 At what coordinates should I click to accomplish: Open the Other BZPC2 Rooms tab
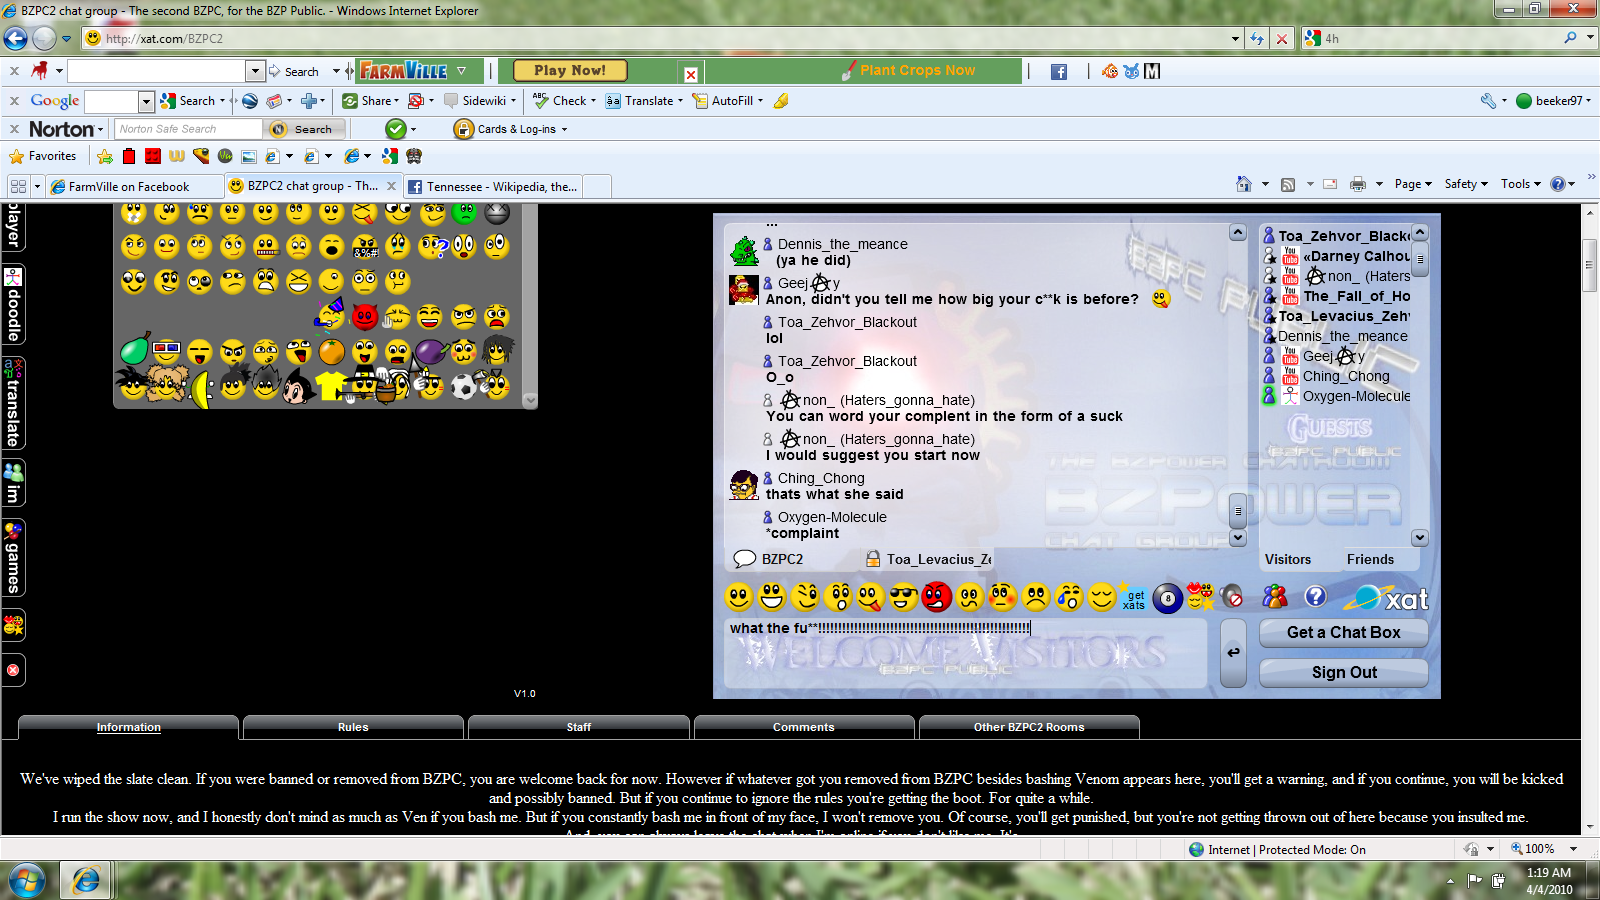(x=1029, y=727)
